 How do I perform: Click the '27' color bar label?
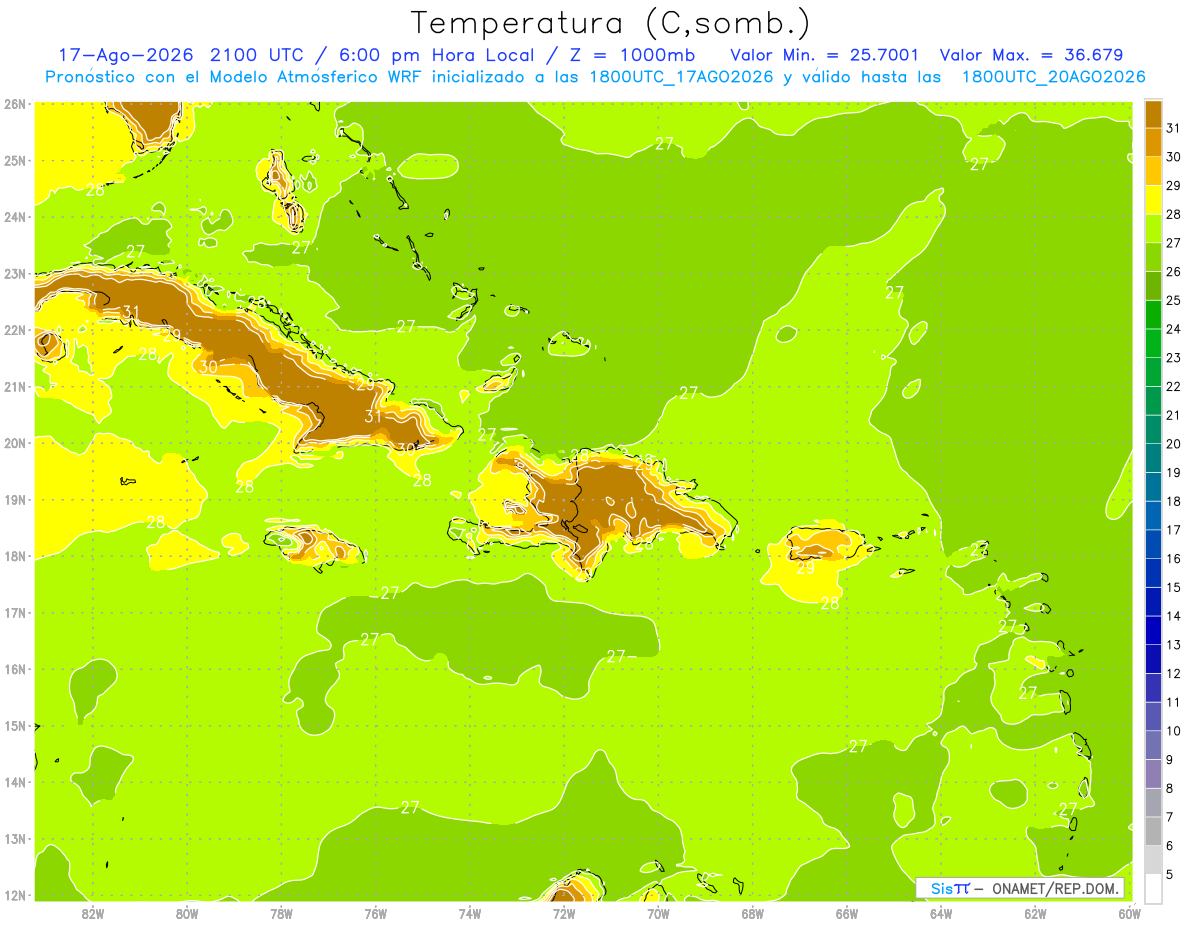point(1174,242)
